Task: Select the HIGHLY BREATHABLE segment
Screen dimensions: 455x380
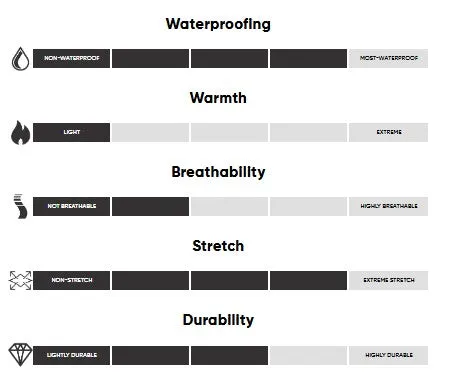Action: click(388, 206)
